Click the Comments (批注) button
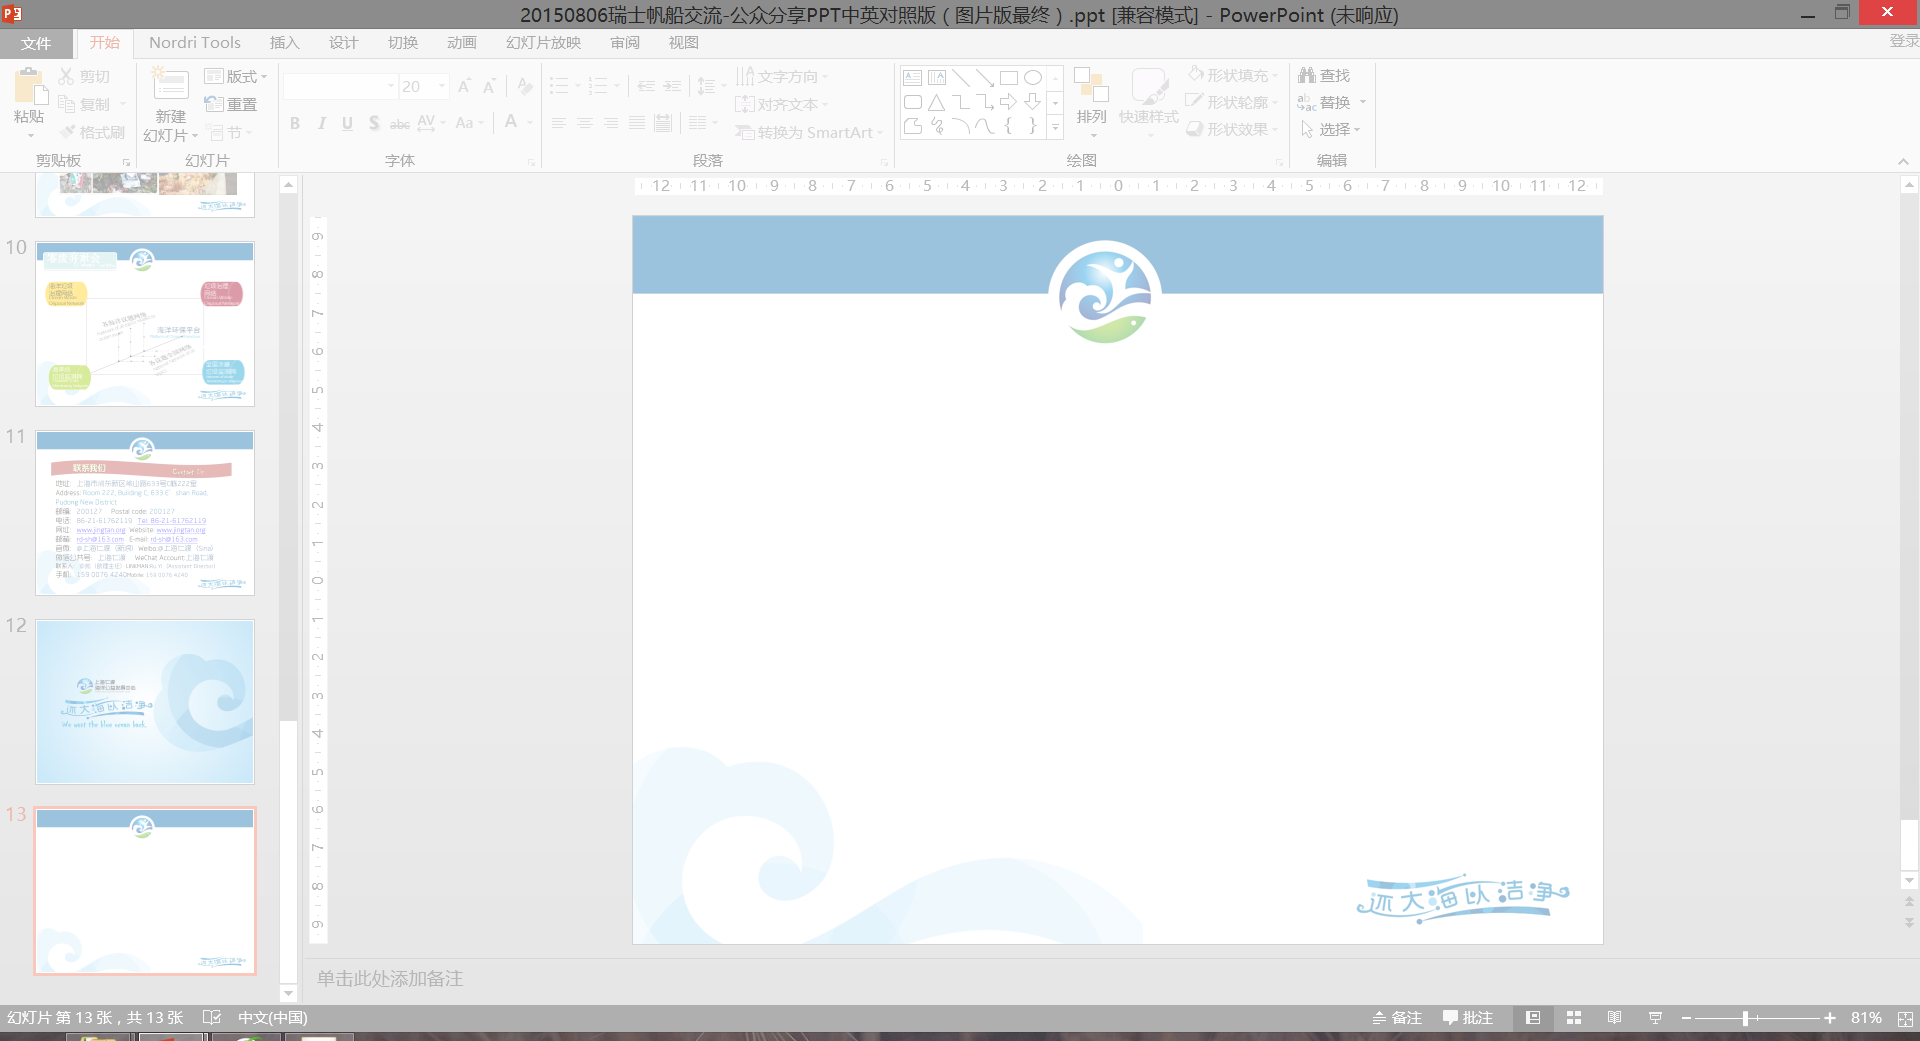1920x1041 pixels. tap(1467, 1018)
